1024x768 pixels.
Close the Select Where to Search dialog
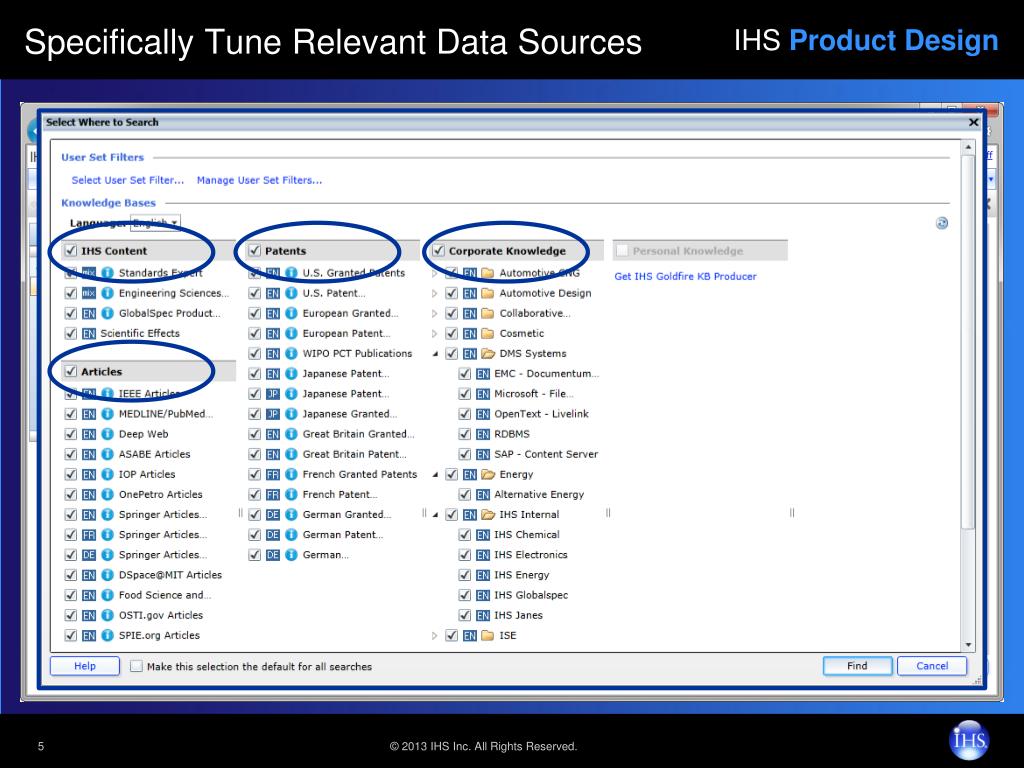[x=974, y=122]
